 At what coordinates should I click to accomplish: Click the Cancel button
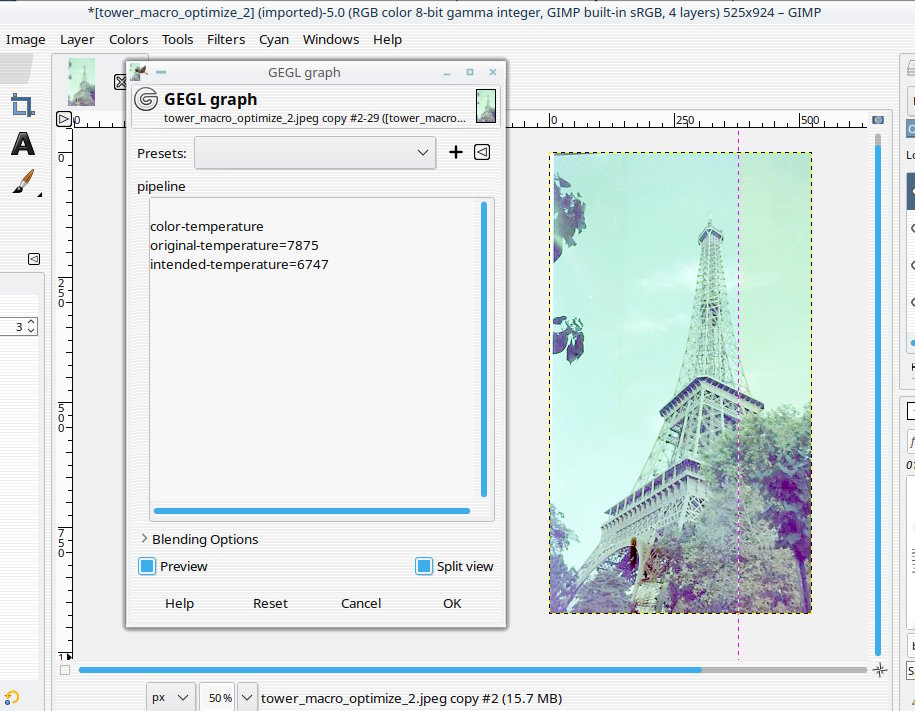(x=361, y=604)
